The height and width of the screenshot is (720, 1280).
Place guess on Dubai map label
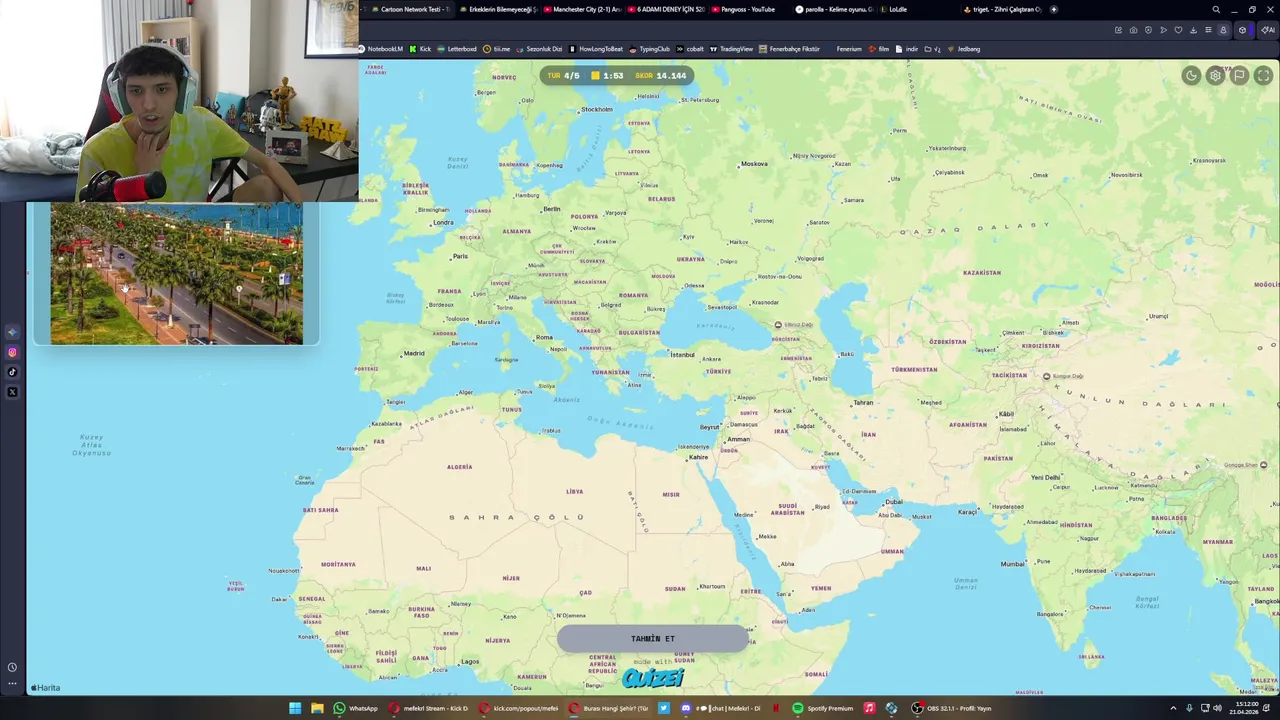(x=892, y=502)
